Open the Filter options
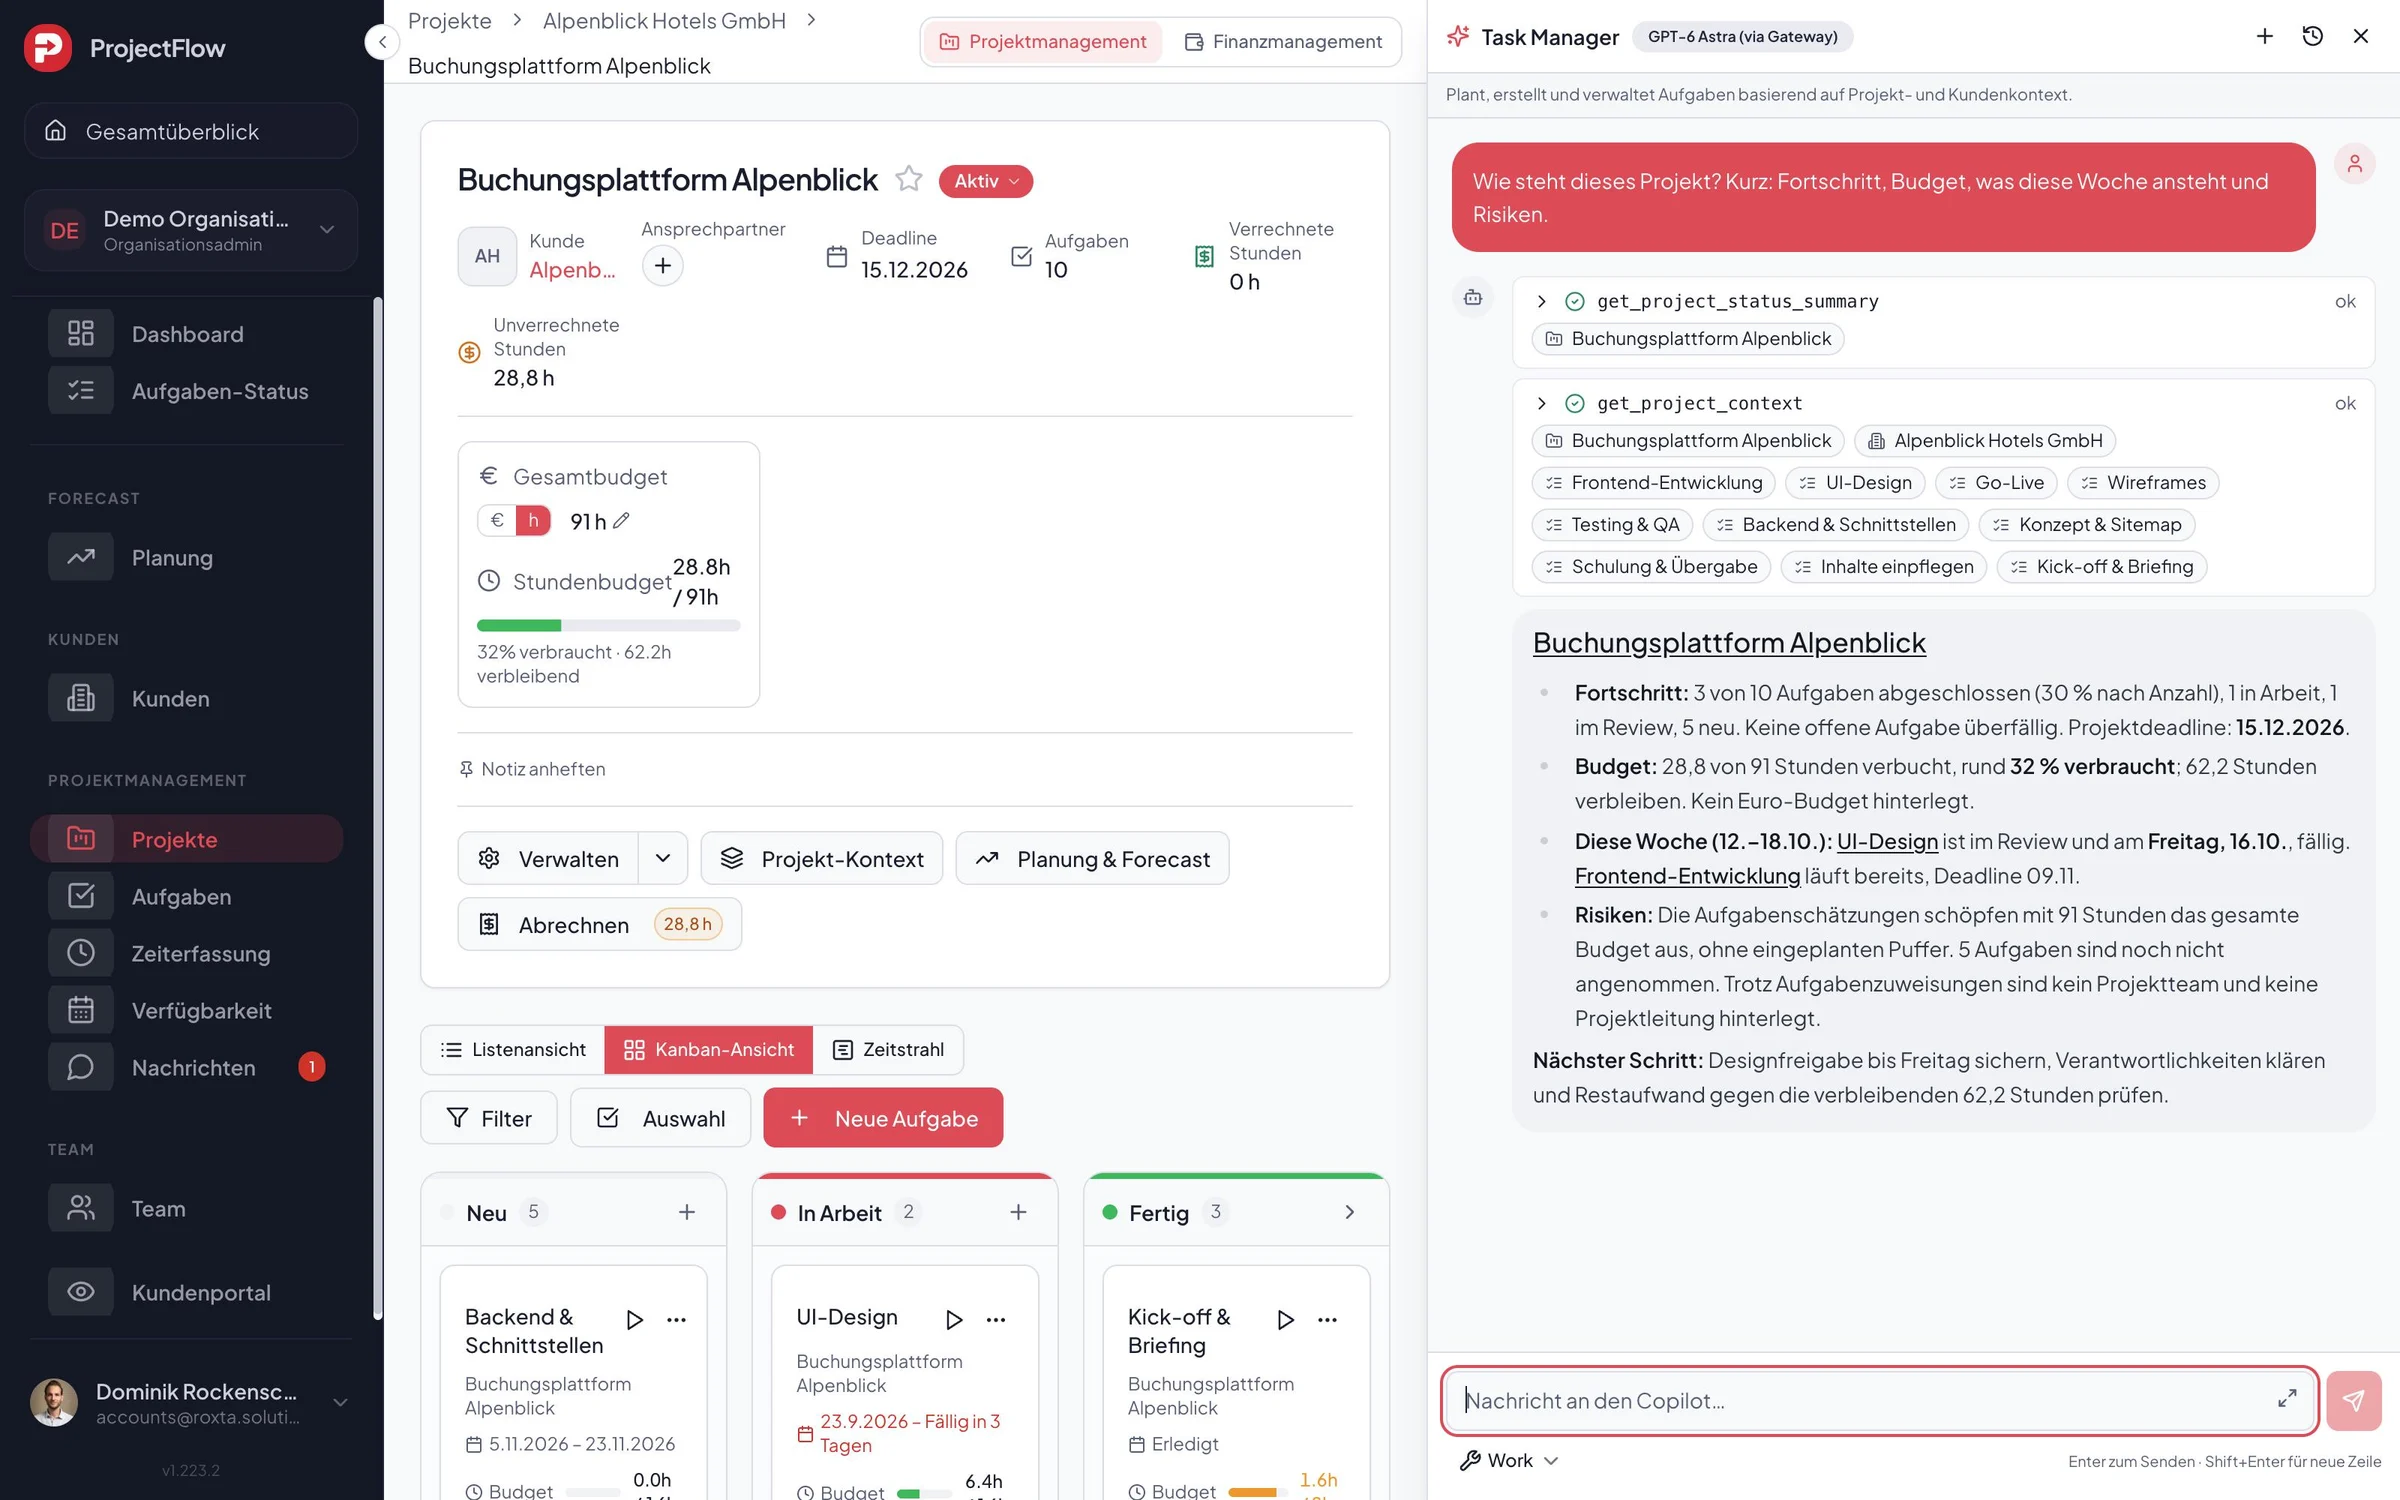 pos(488,1117)
